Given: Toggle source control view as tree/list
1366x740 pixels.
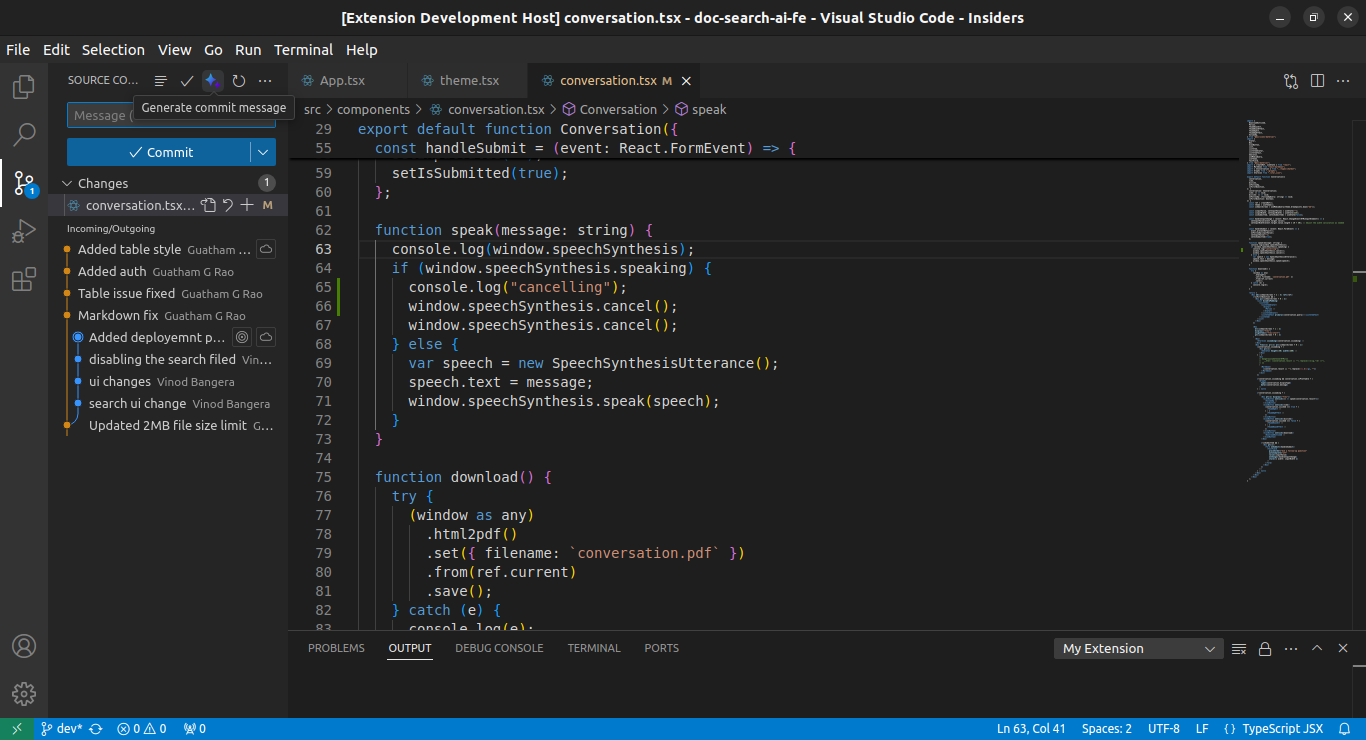Looking at the screenshot, I should point(161,81).
